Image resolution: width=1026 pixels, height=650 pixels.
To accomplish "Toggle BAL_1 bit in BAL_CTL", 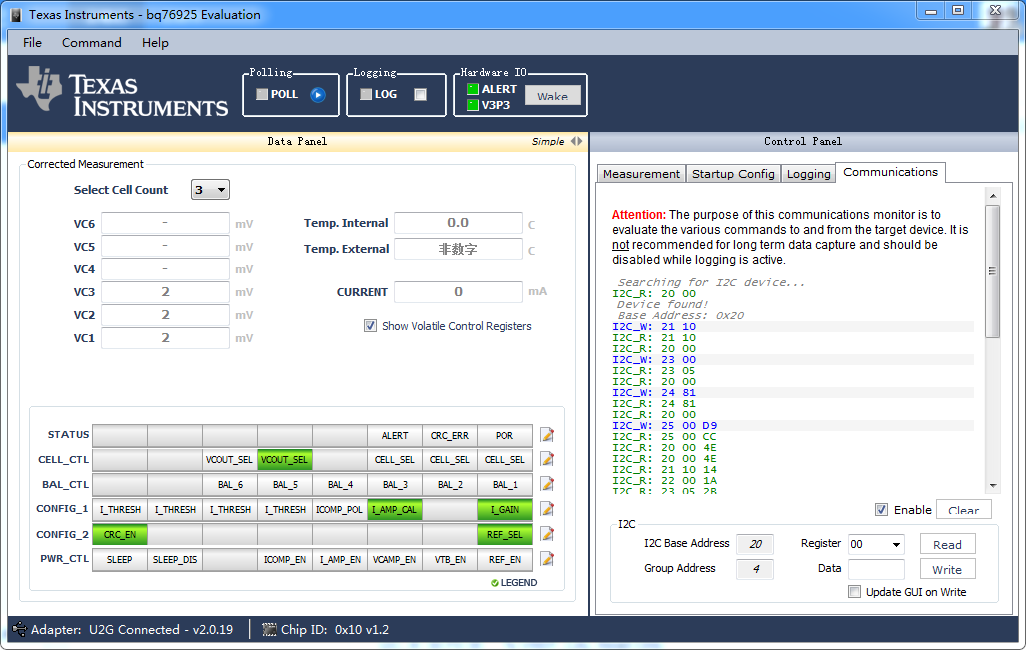I will [x=504, y=484].
